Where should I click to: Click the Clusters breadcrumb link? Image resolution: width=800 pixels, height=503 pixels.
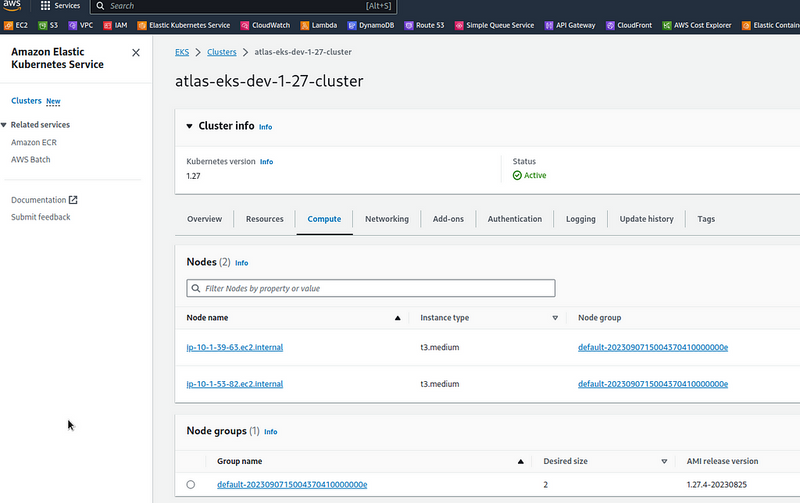click(x=221, y=51)
